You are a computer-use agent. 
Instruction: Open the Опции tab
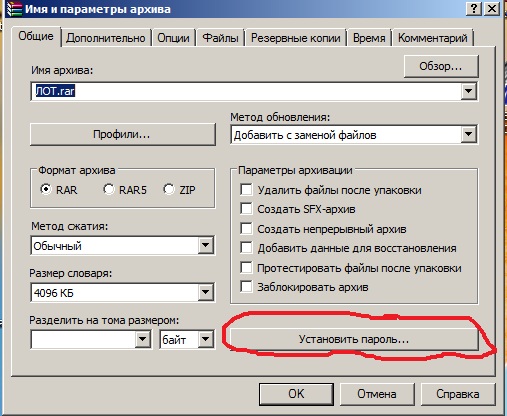click(x=173, y=38)
